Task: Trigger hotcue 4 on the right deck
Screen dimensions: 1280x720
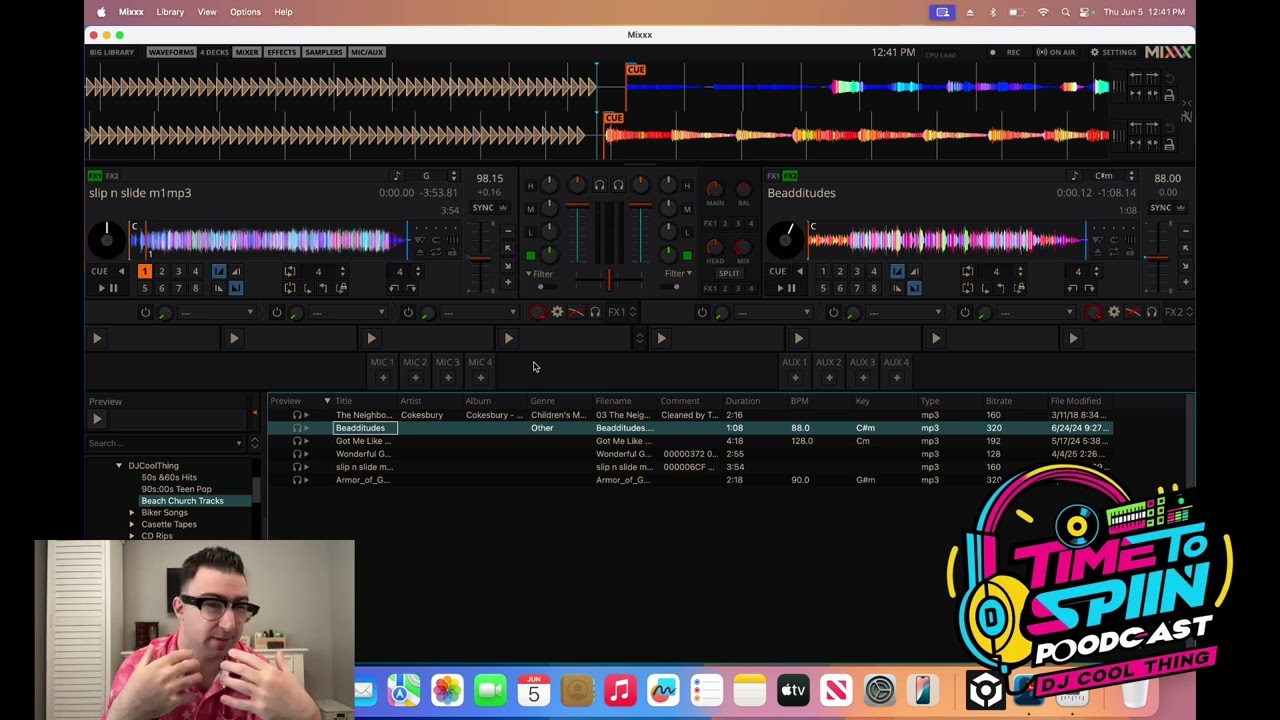Action: [873, 271]
